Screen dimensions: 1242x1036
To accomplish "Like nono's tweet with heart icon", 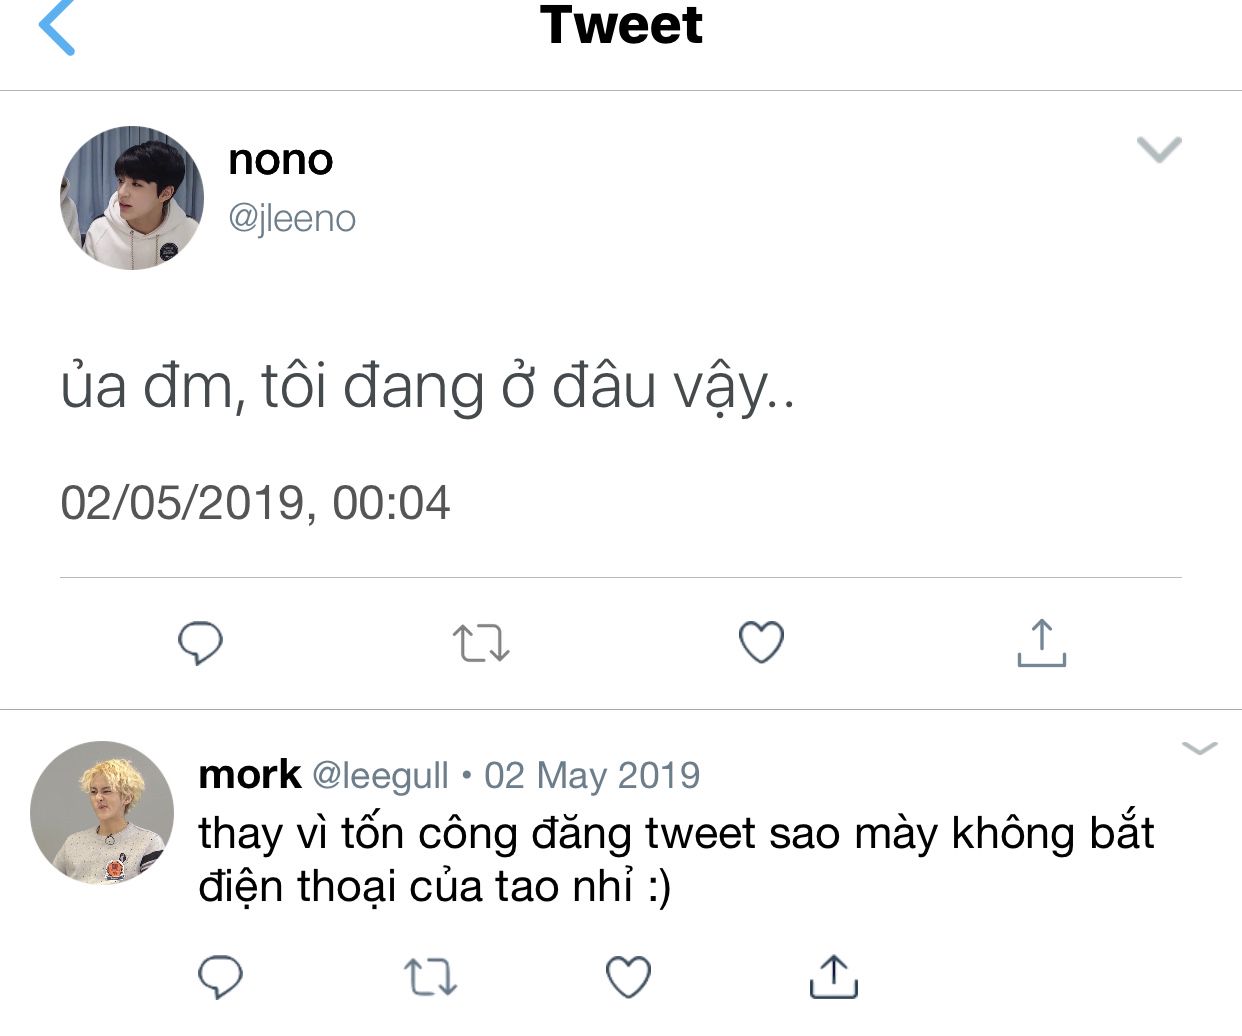I will tap(761, 643).
